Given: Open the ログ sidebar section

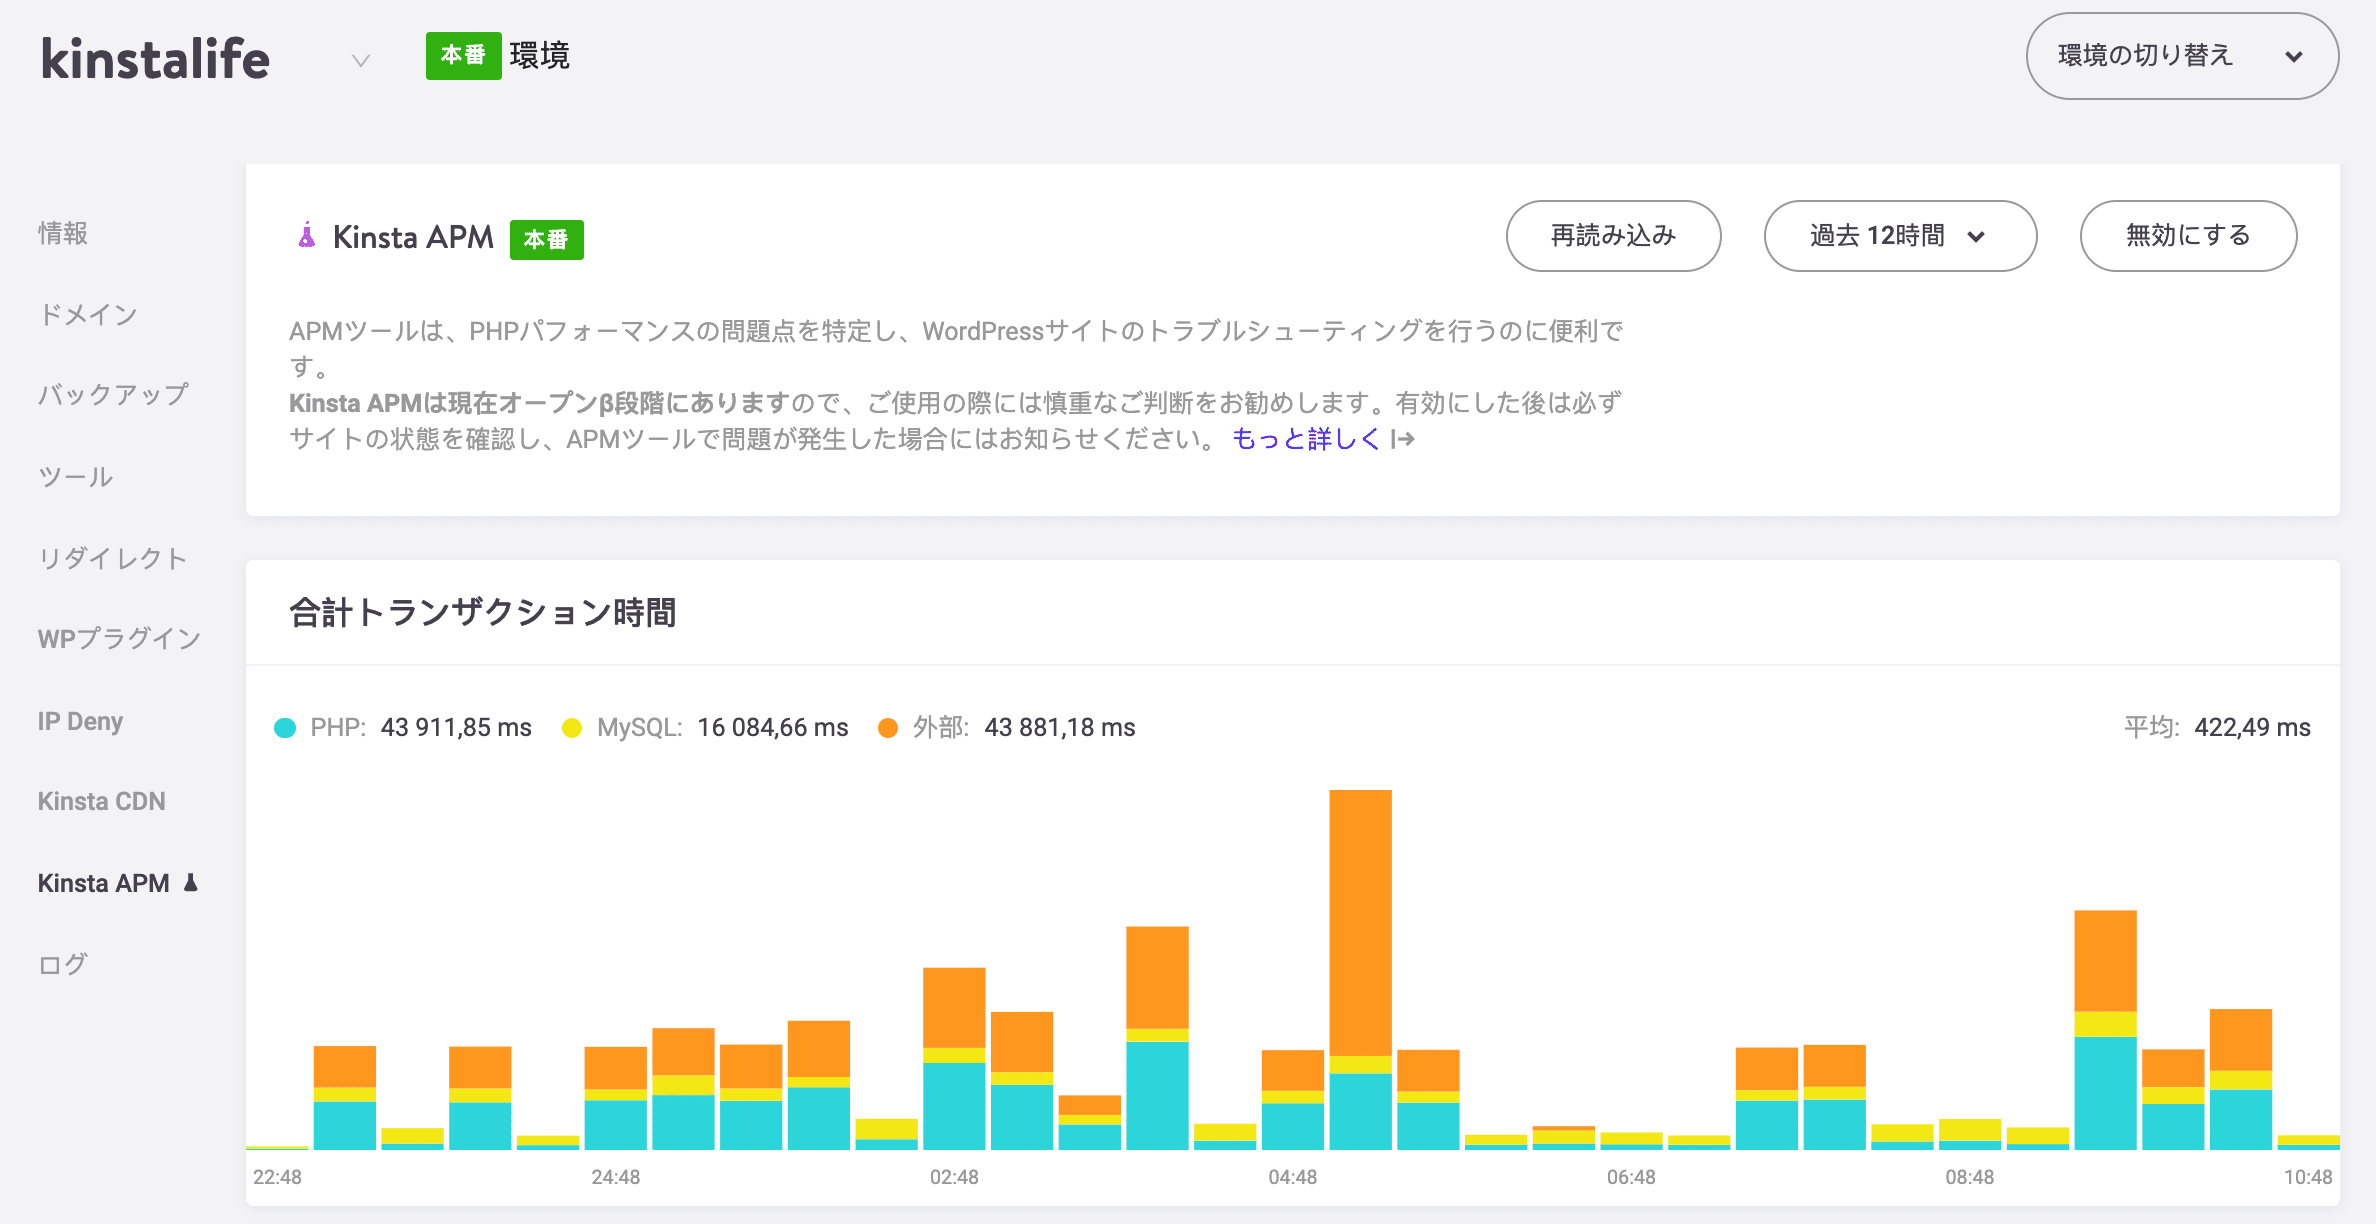Looking at the screenshot, I should [x=62, y=964].
